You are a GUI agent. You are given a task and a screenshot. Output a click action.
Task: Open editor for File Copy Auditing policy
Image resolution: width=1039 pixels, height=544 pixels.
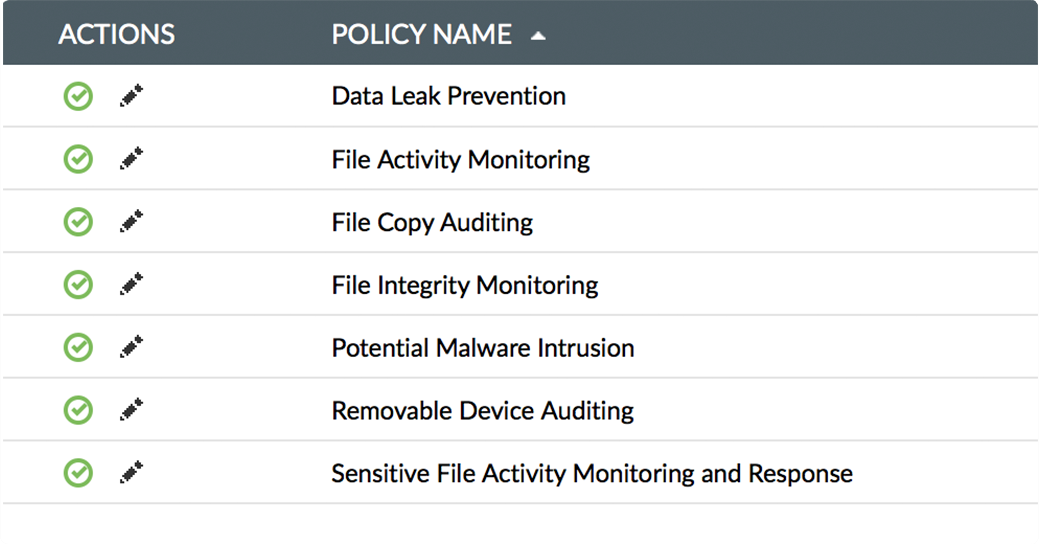[131, 222]
